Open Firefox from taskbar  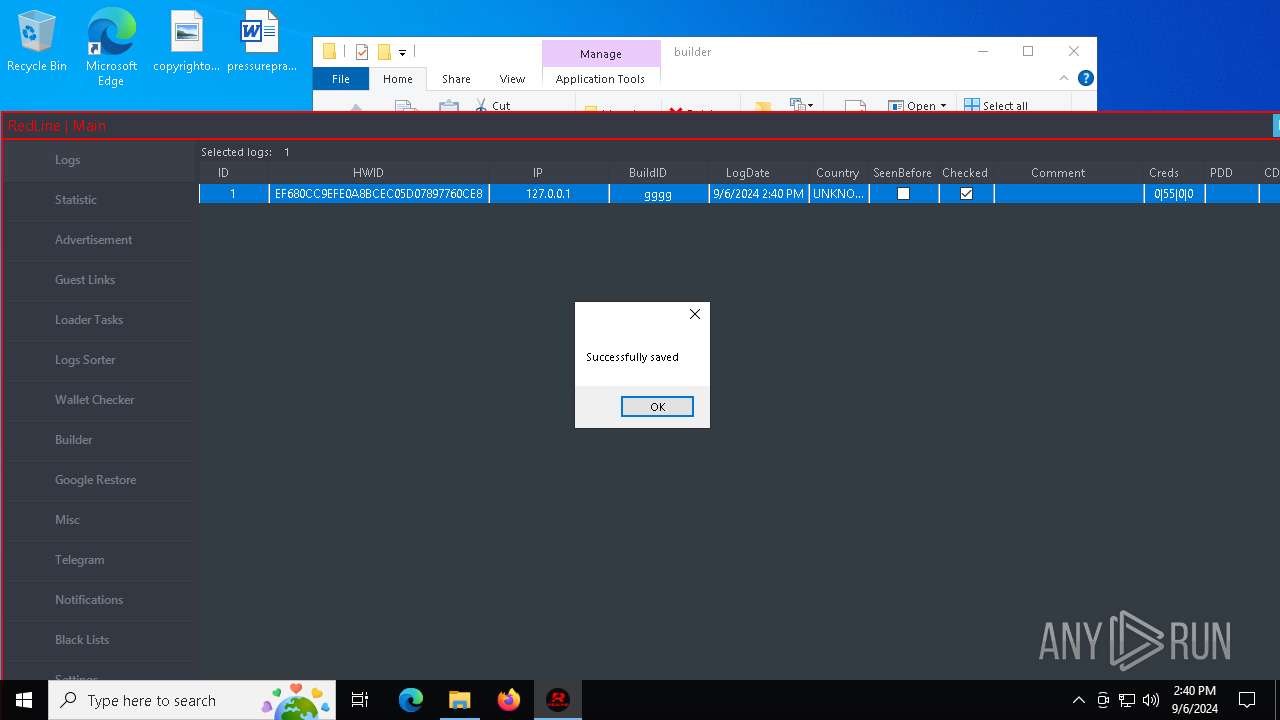tap(508, 700)
